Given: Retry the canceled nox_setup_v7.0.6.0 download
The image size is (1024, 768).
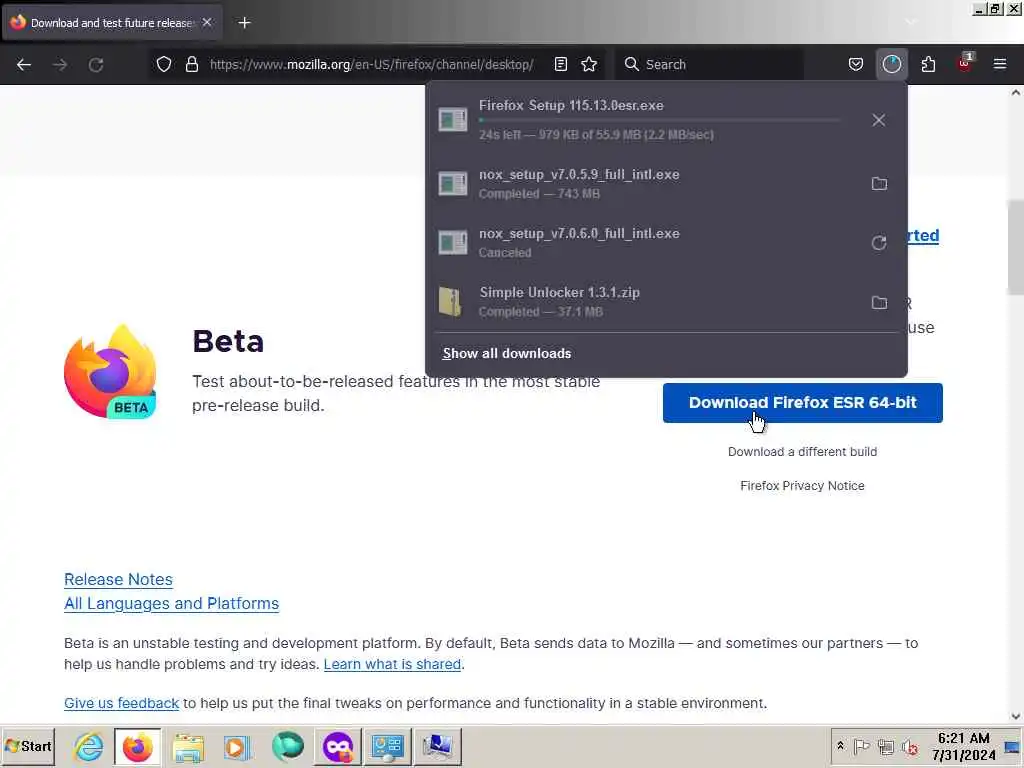Looking at the screenshot, I should pyautogui.click(x=879, y=243).
